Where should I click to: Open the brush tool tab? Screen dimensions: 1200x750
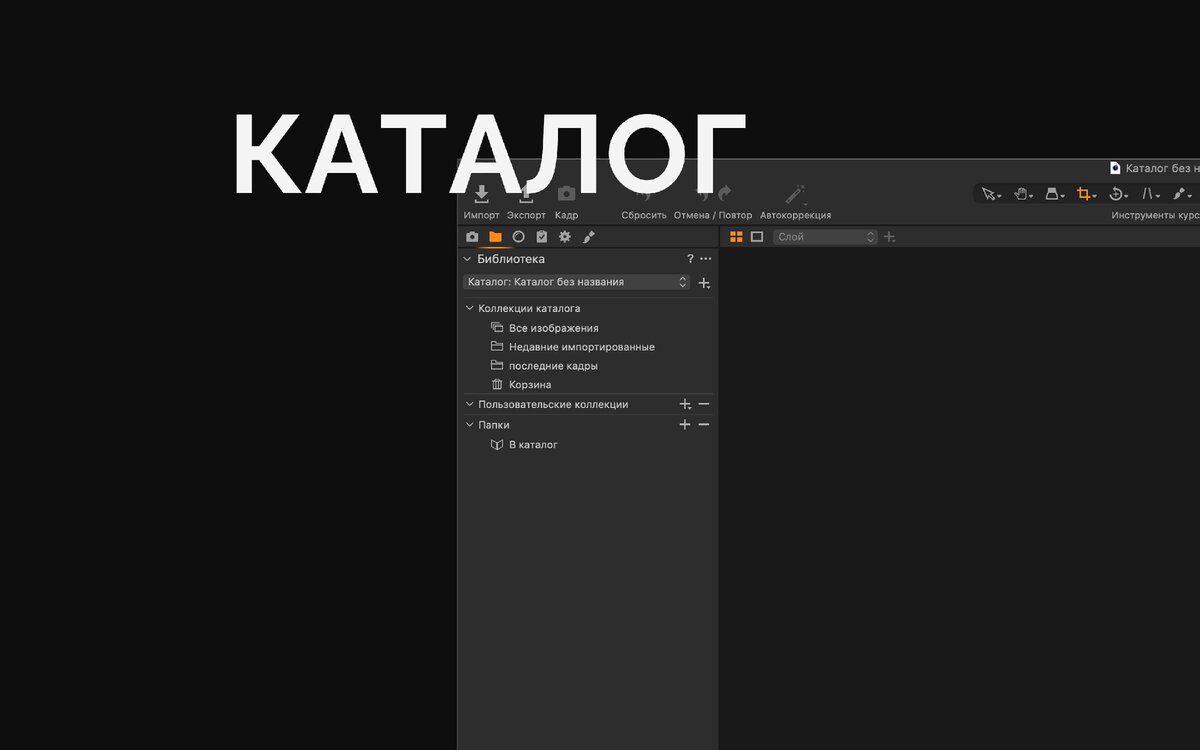[588, 237]
